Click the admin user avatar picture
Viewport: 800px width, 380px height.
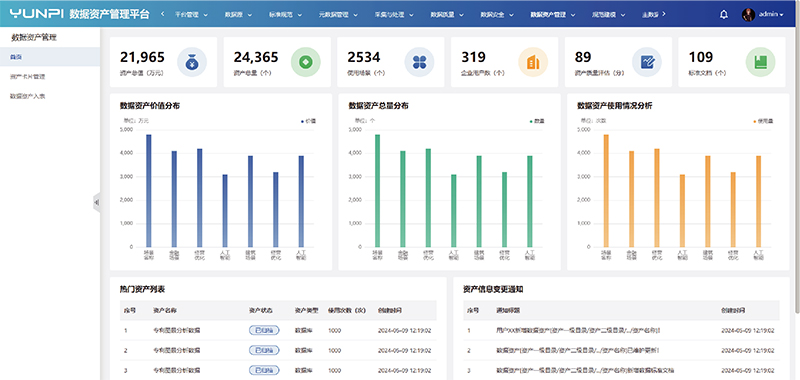coord(748,15)
